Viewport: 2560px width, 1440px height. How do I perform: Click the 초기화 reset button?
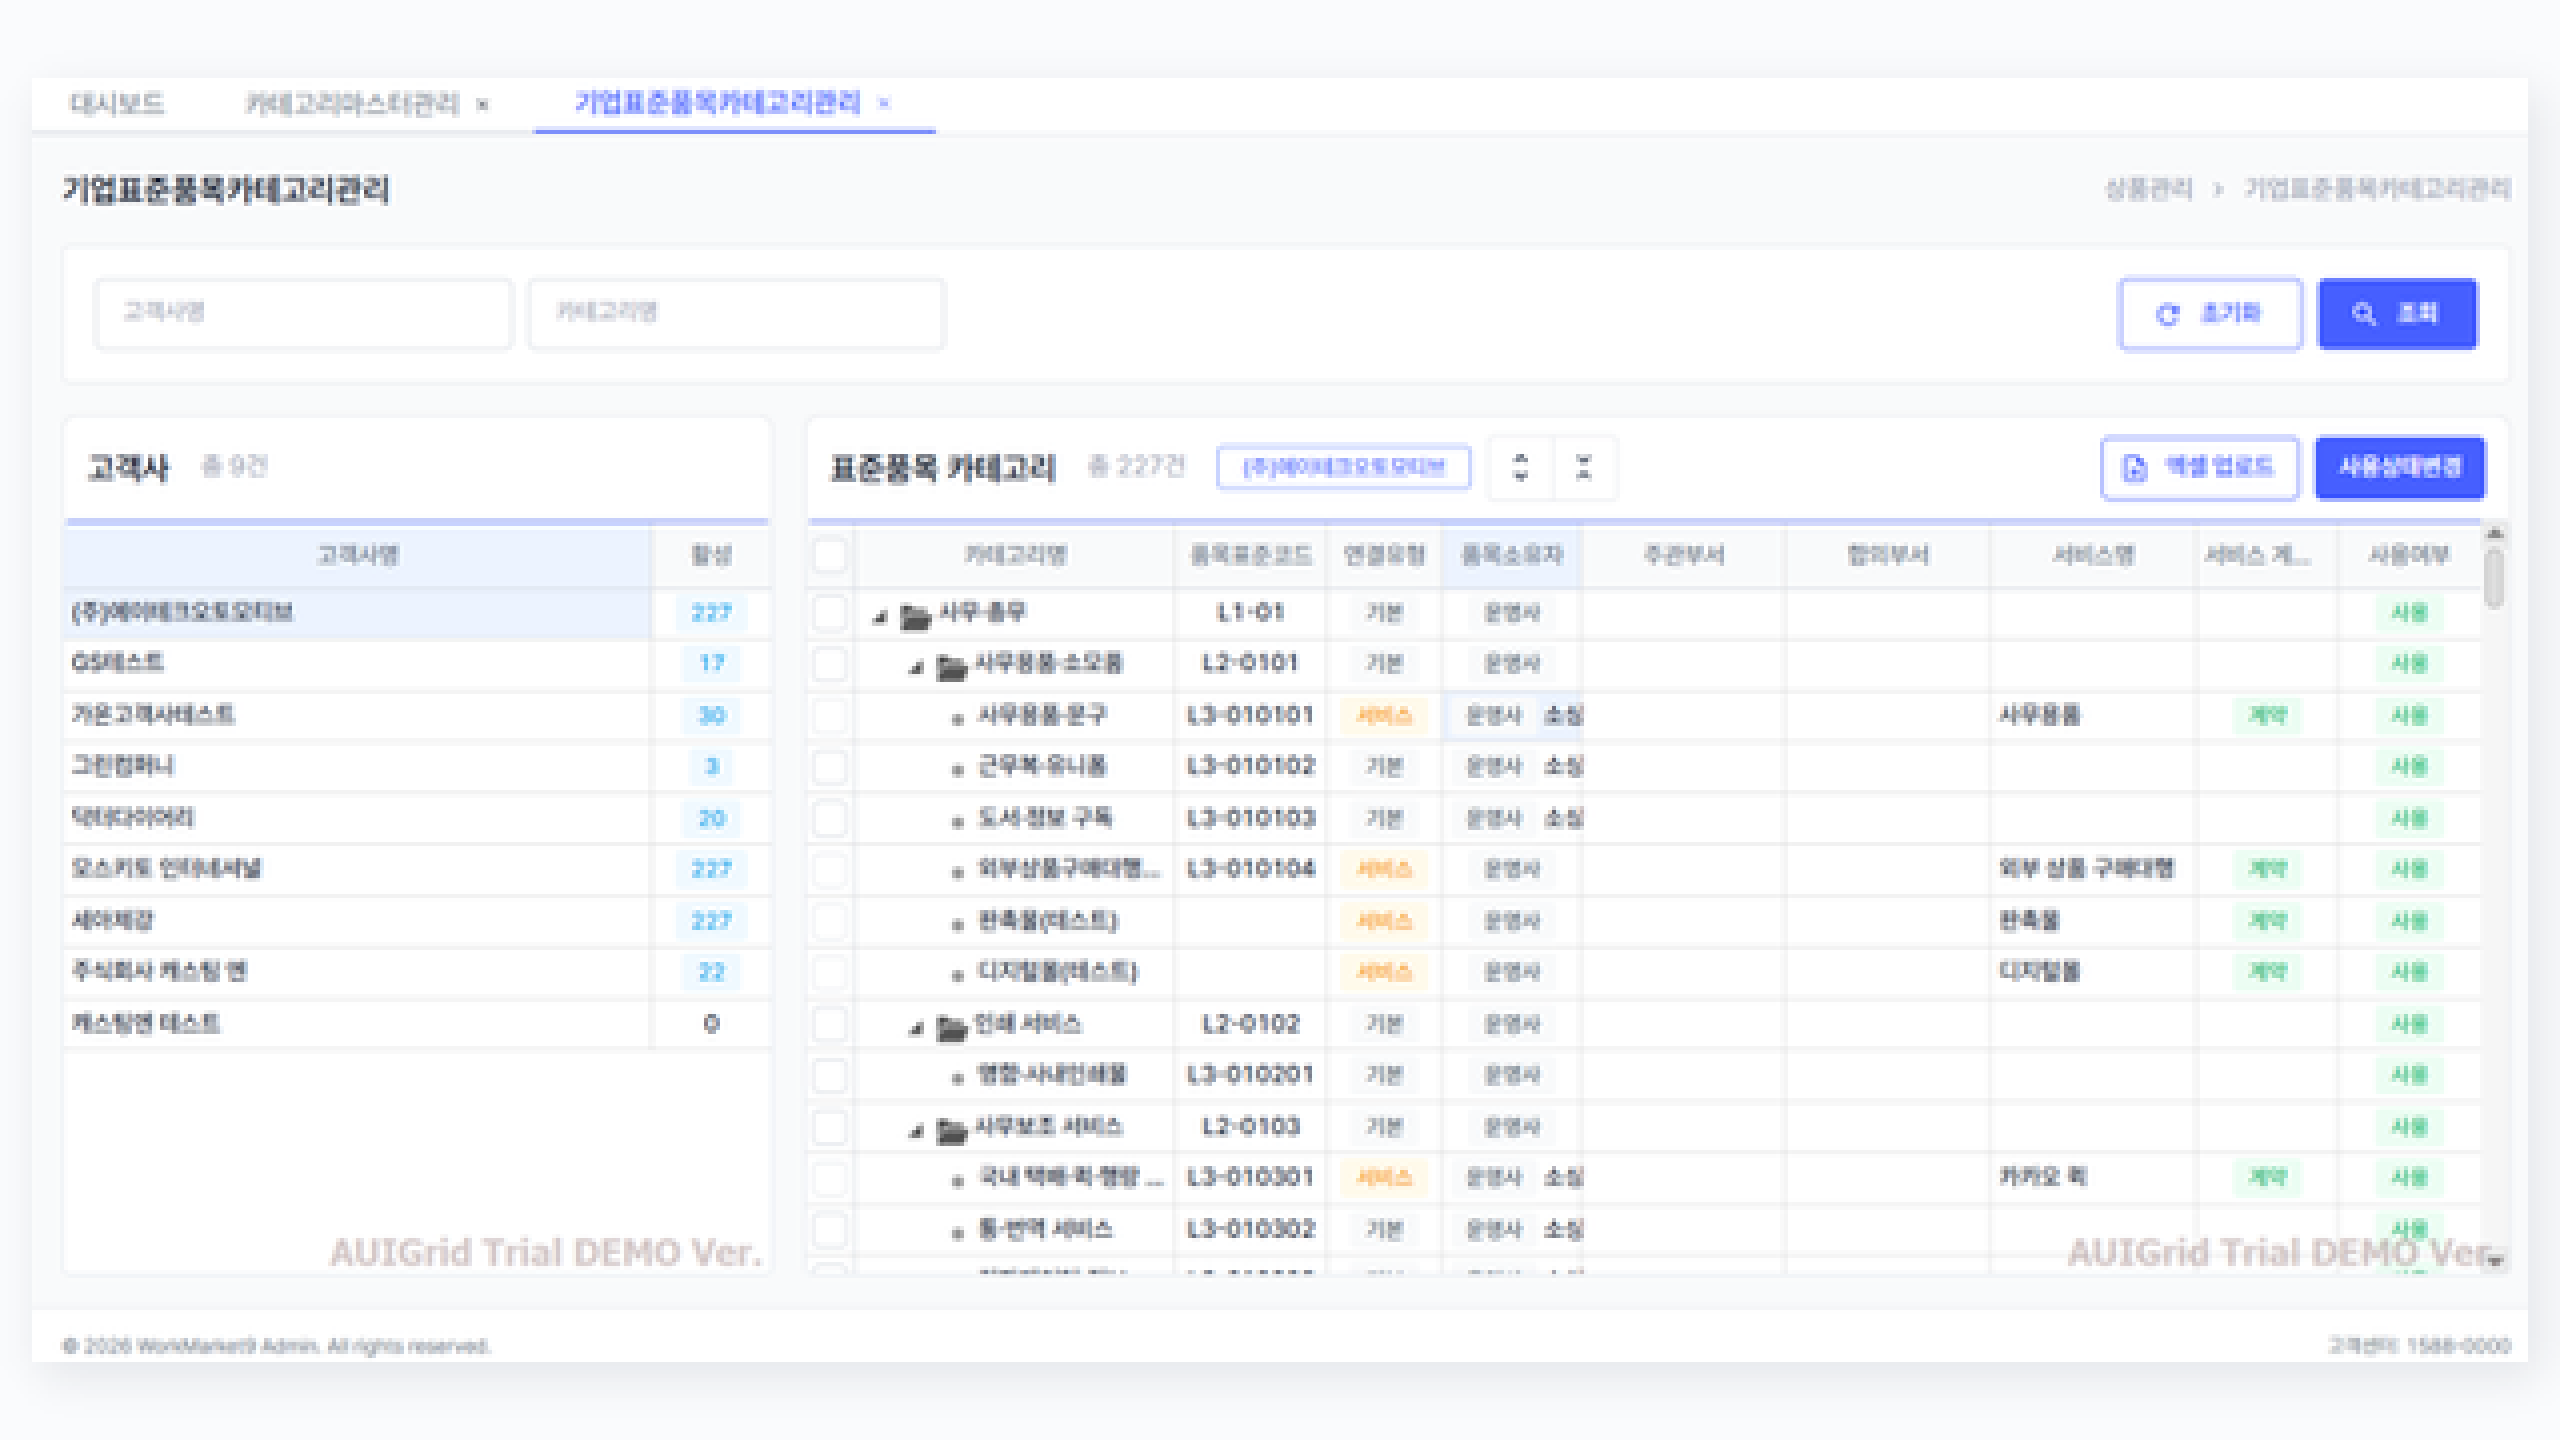2210,314
